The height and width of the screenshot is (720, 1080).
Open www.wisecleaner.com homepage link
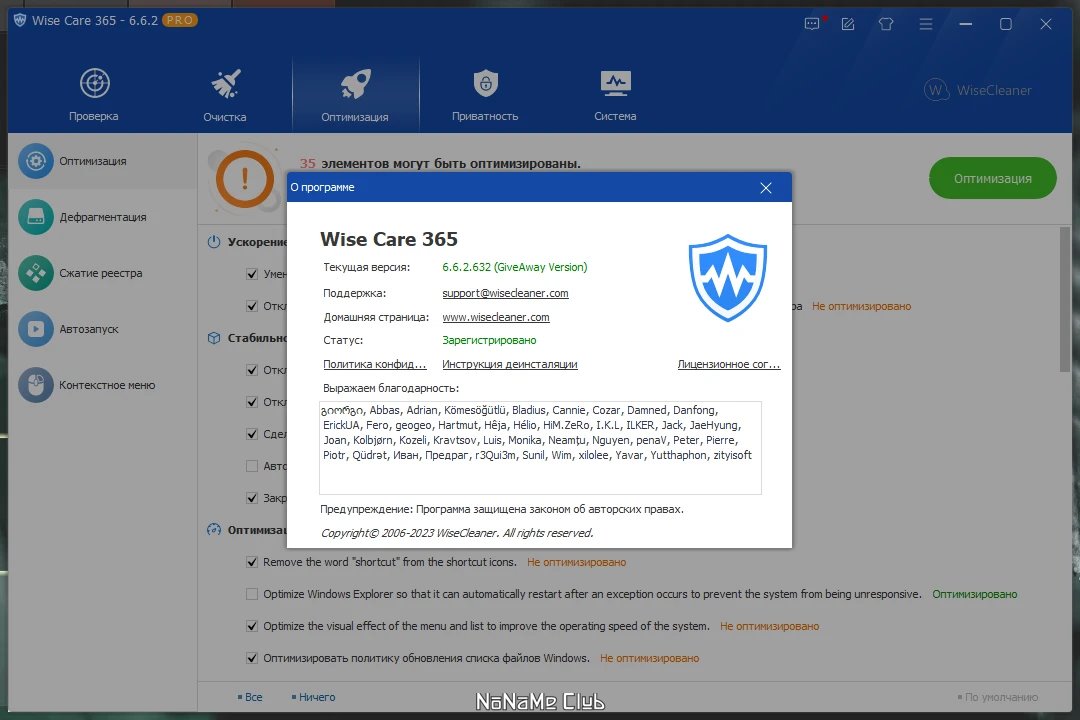[495, 318]
